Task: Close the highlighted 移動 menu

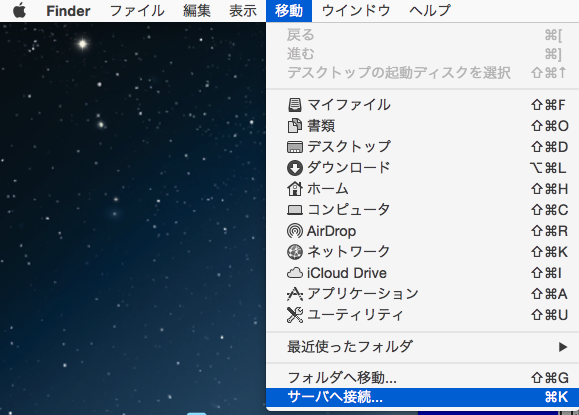Action: [289, 11]
